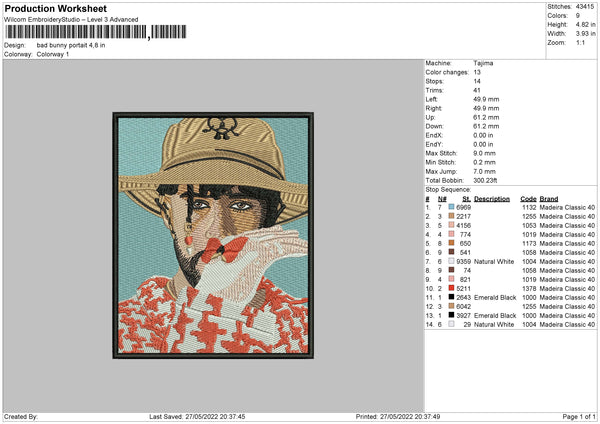This screenshot has width=600, height=424.
Task: Click the Min Stitch value "0.2 mm"
Action: [484, 162]
